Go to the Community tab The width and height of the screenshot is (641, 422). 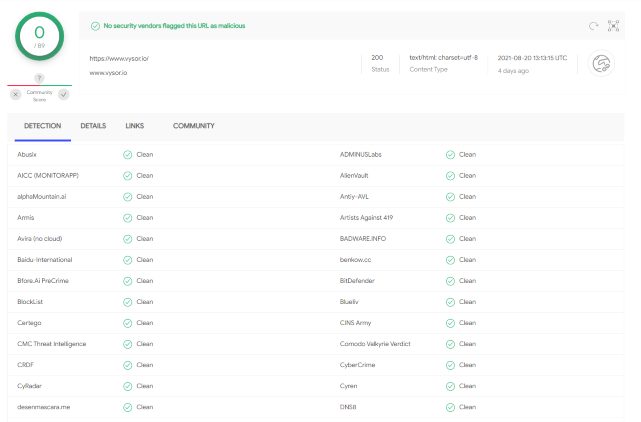(x=193, y=126)
